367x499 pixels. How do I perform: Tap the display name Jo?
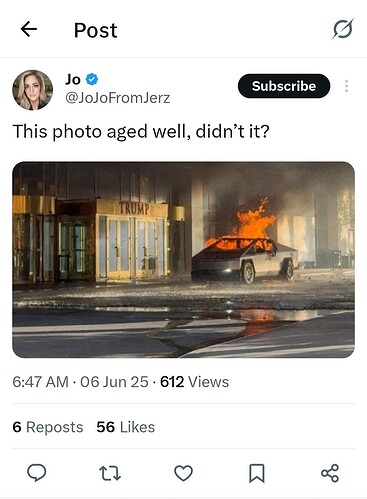click(x=73, y=80)
